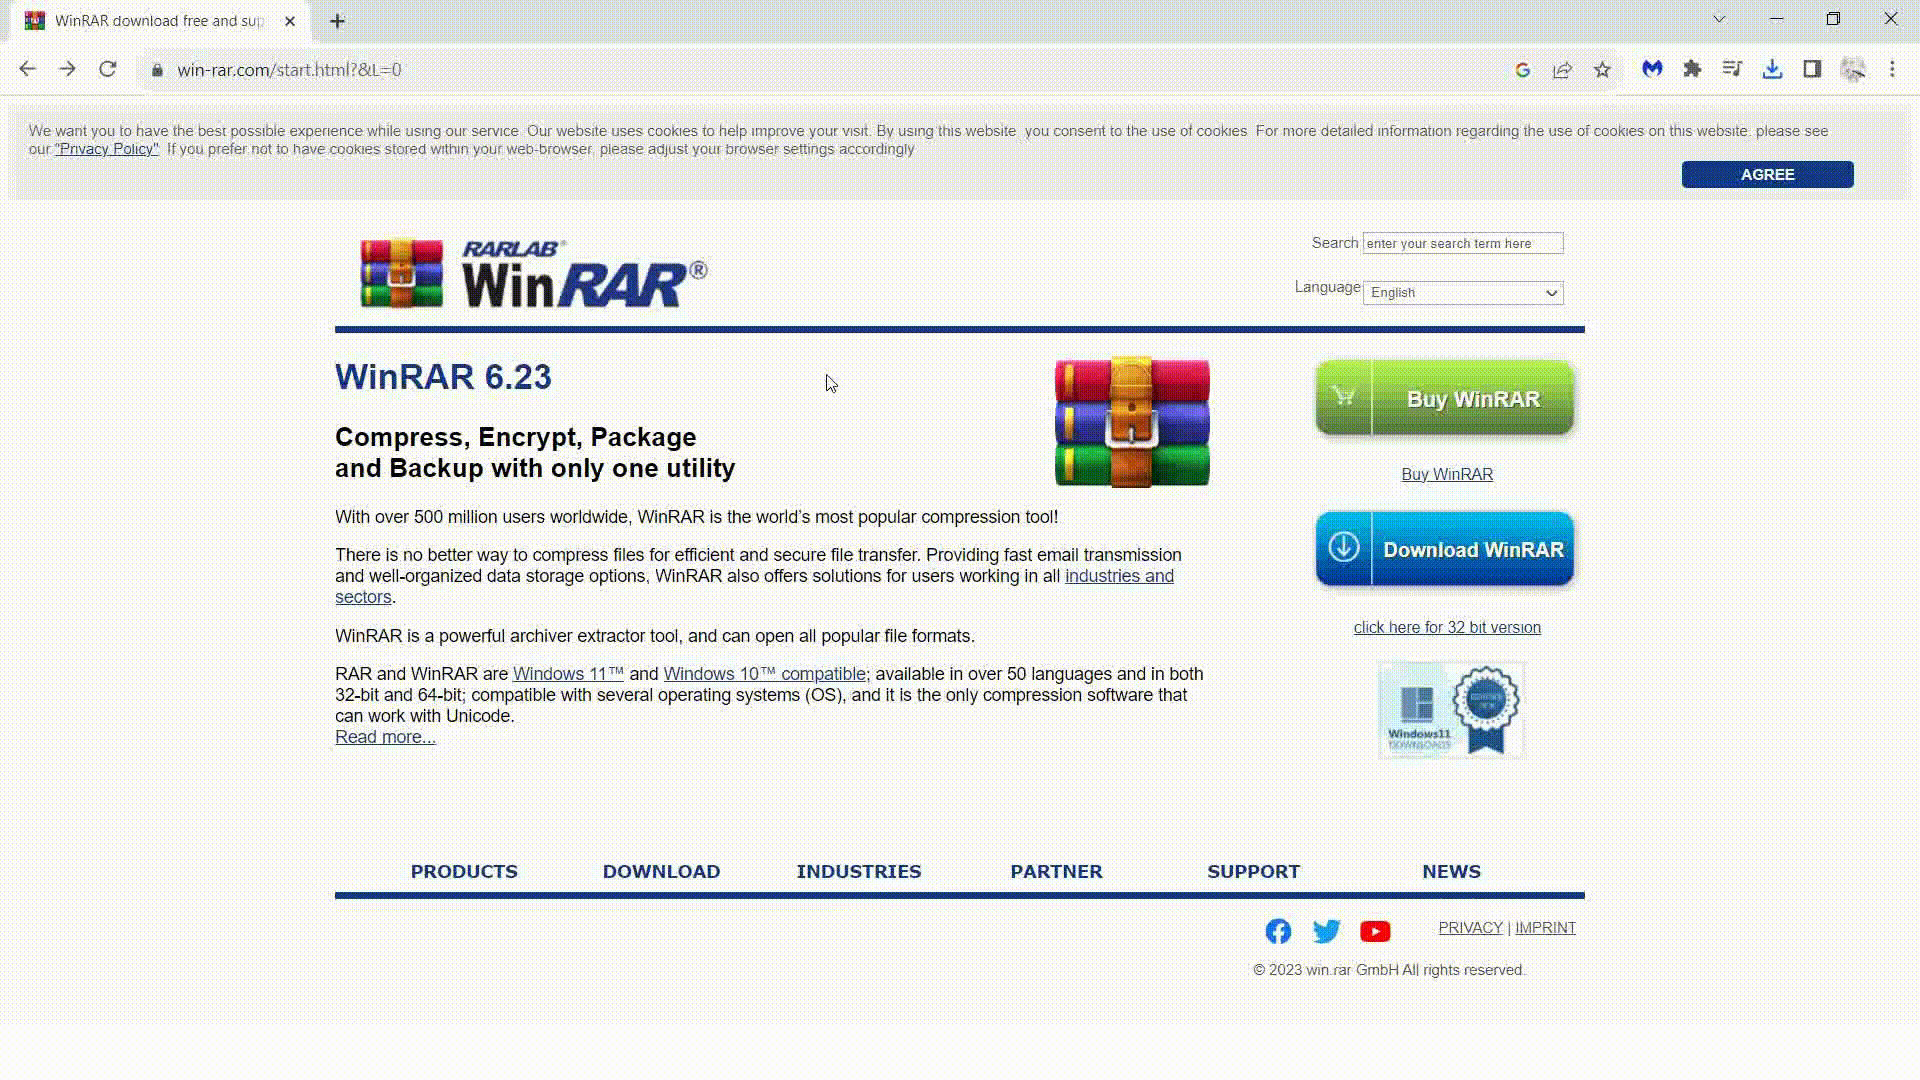Expand the Language dropdown
Image resolution: width=1920 pixels, height=1080 pixels.
[x=1463, y=293]
